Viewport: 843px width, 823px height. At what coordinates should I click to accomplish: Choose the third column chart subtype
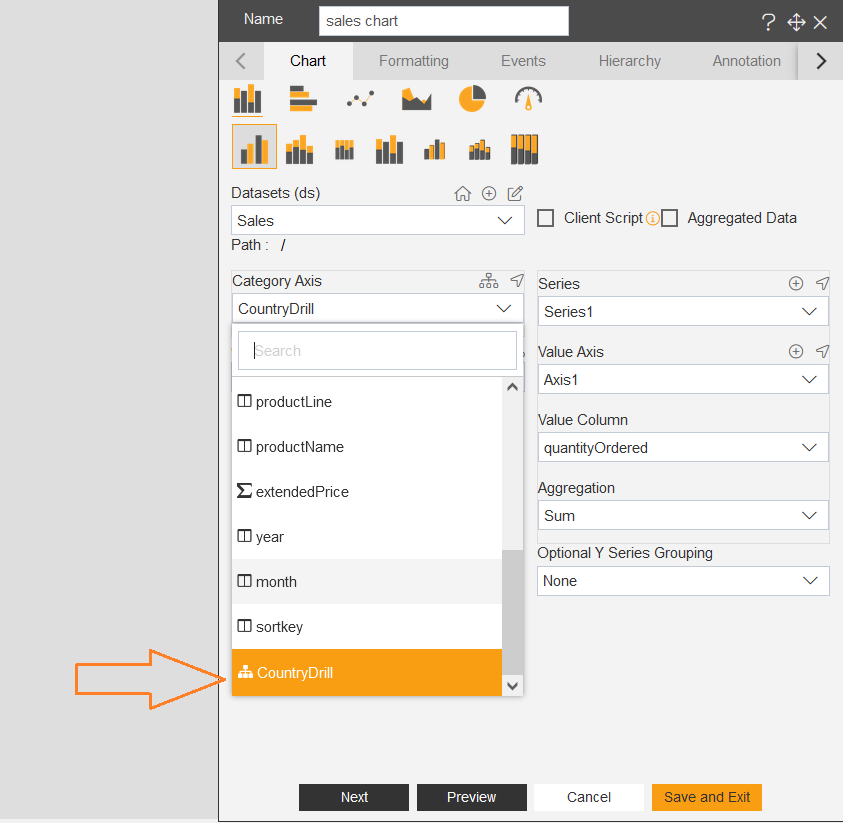344,149
